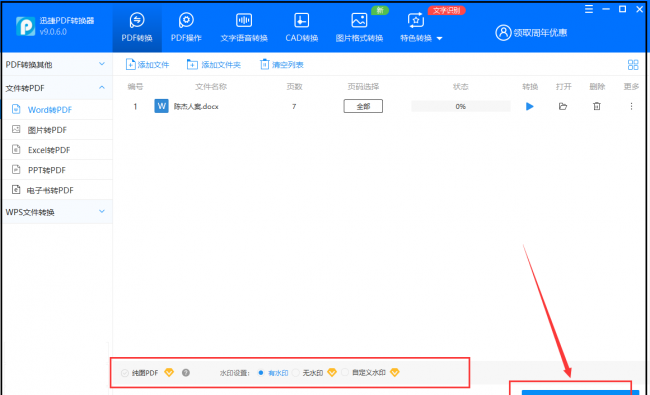Open output folder icon for 陈杰人案.docx
Viewport: 650px width, 395px height.
563,107
